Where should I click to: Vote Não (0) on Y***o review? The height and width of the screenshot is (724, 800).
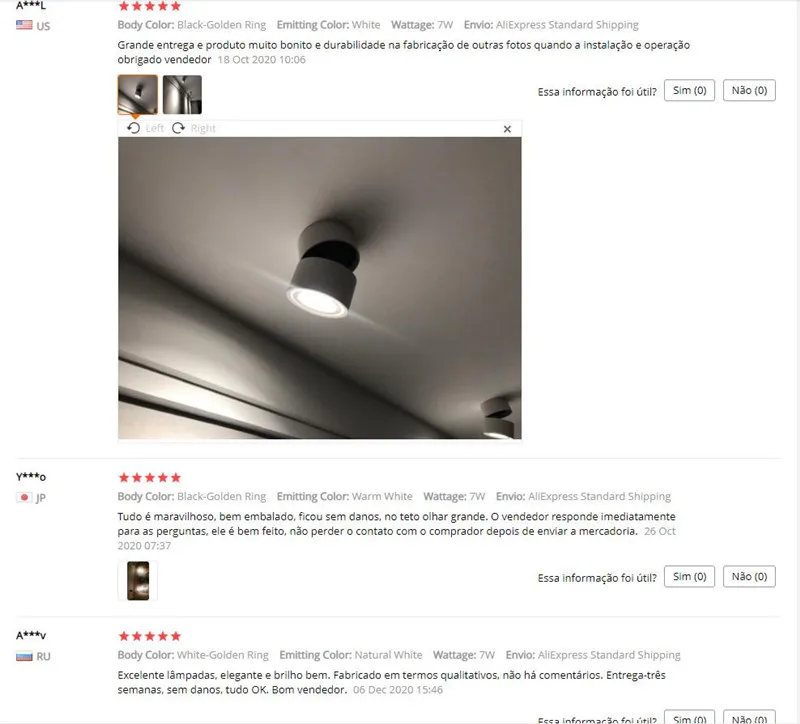click(749, 577)
